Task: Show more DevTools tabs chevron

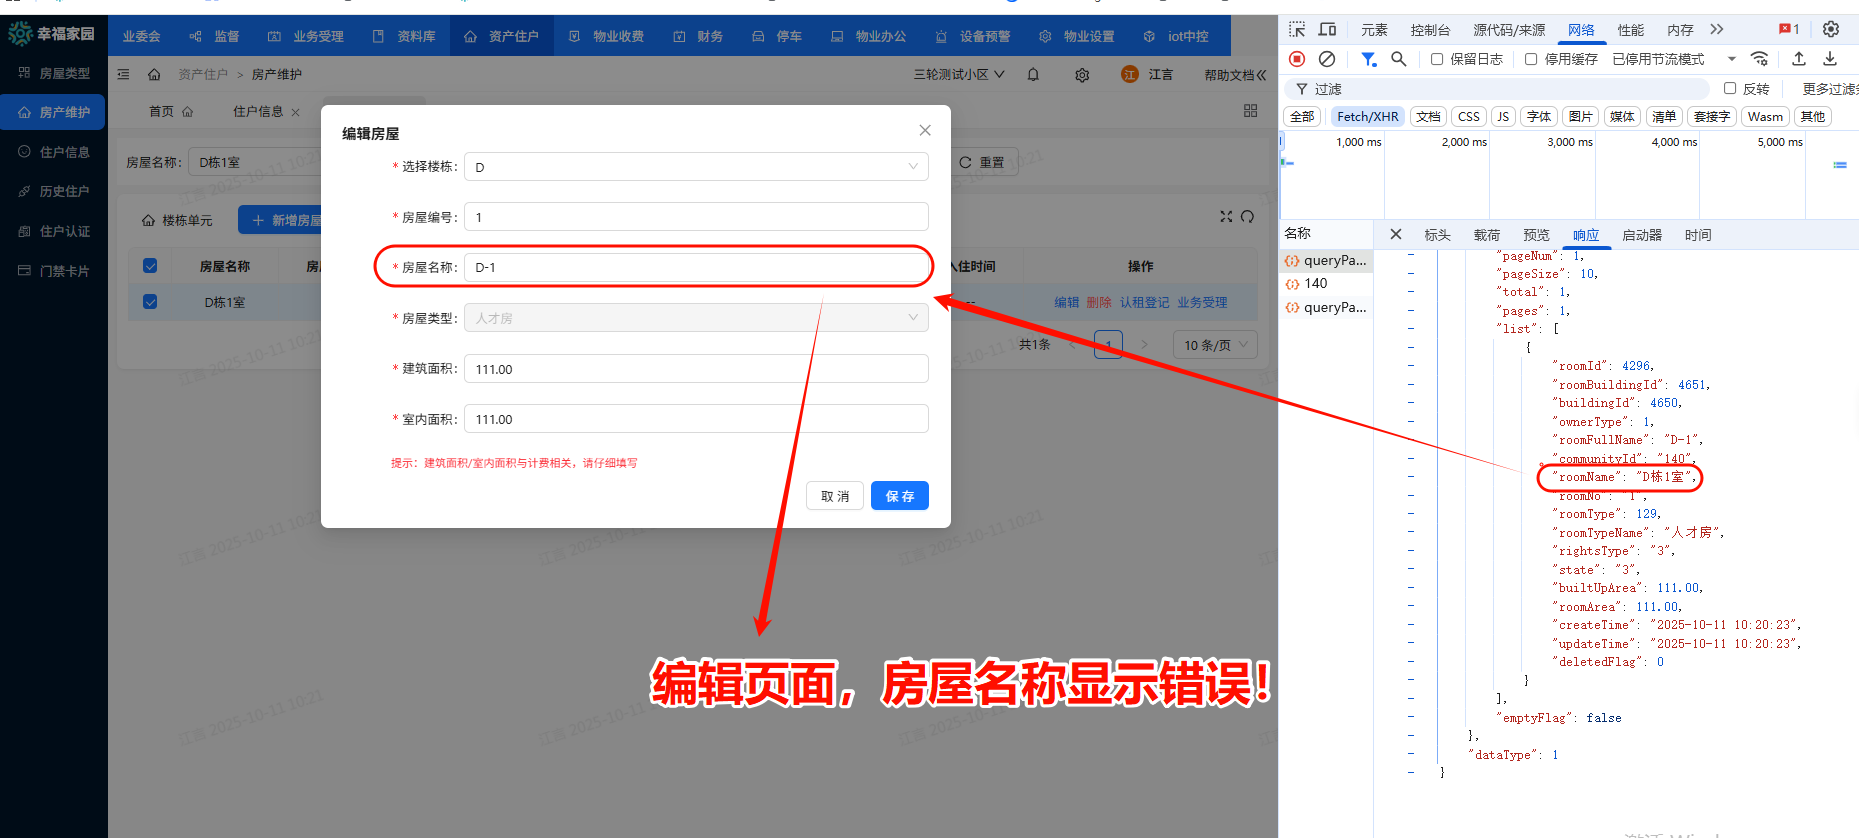Action: coord(1717,29)
